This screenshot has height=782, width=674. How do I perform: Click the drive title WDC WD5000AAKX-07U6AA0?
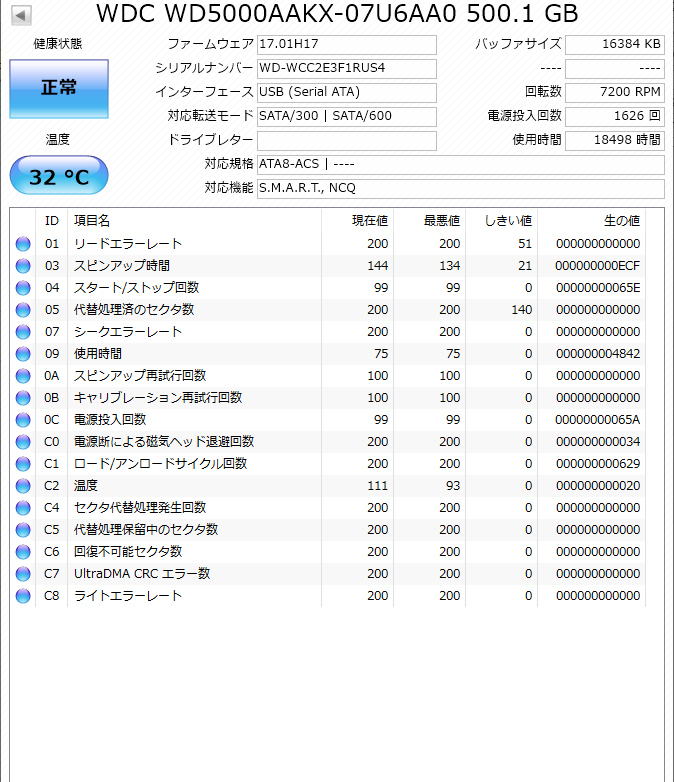point(276,13)
